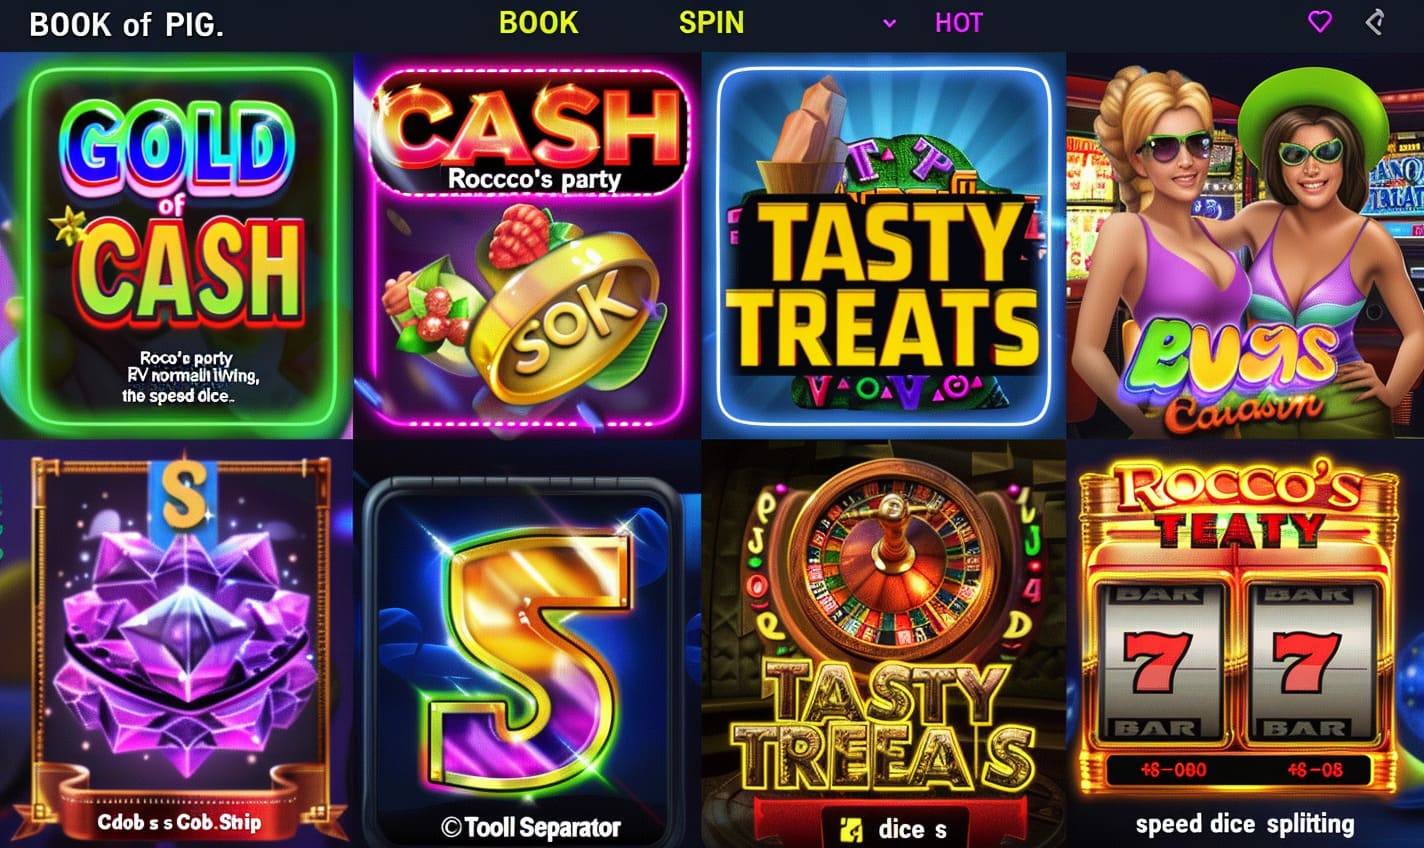Viewport: 1424px width, 848px height.
Task: Open the Gold of Cash game tile
Action: 176,246
